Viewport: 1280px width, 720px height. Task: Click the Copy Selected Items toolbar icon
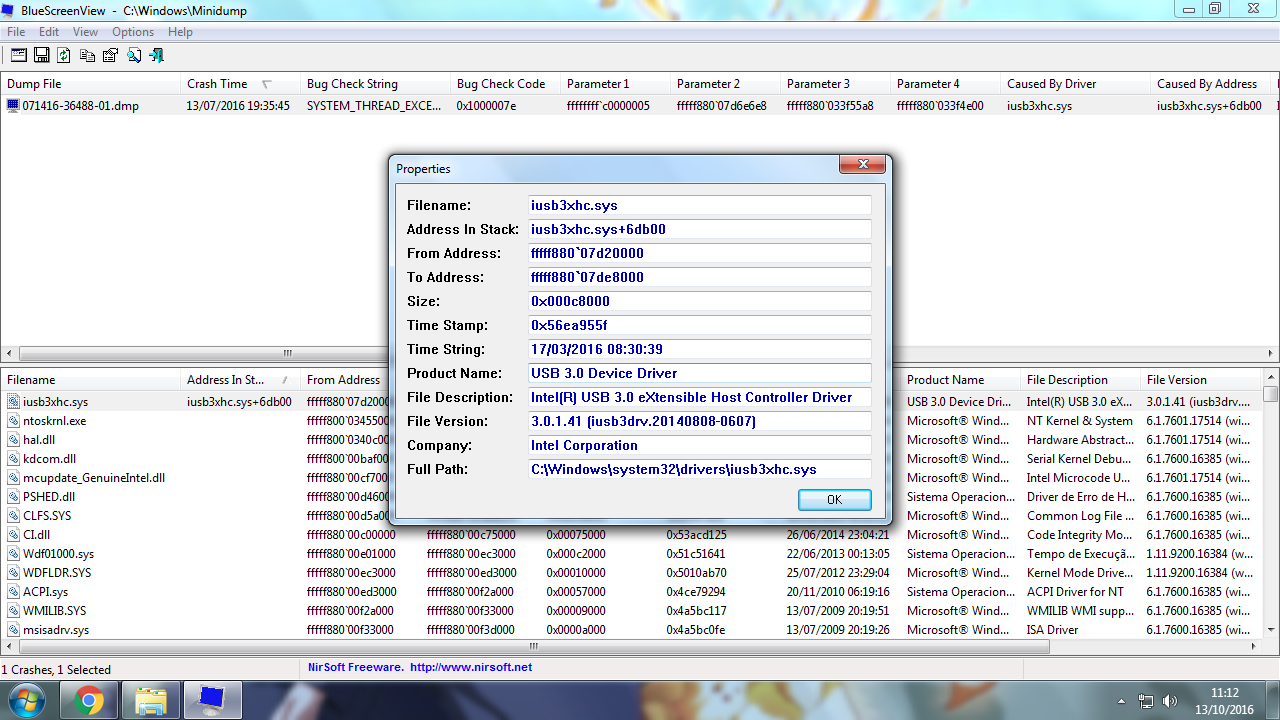point(88,55)
